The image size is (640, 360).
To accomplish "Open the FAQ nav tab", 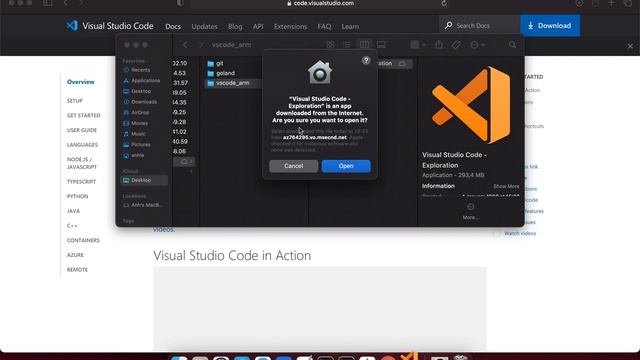I will point(324,27).
